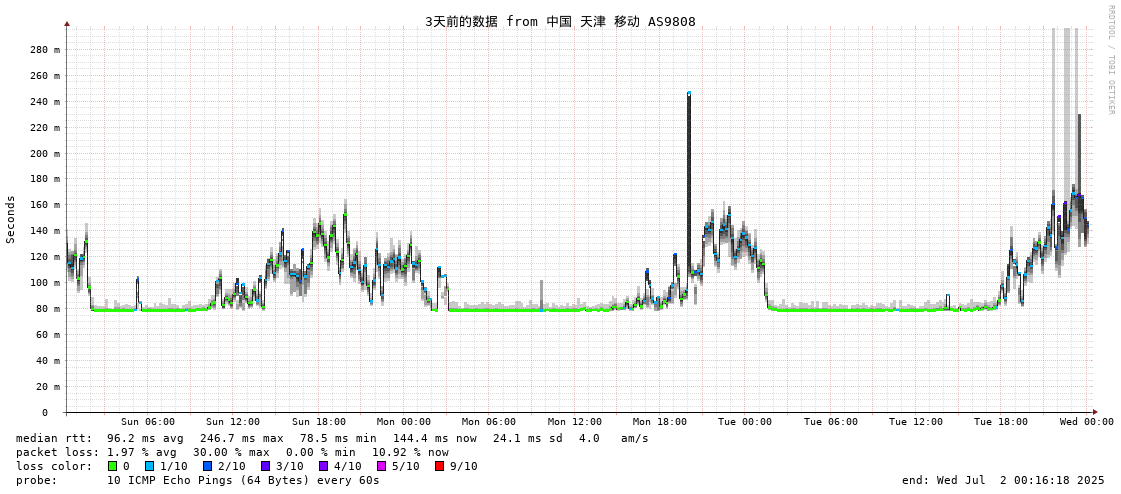Viewport: 1121px width, 494px height.
Task: Click the chart title mentioning AS9808
Action: (x=560, y=21)
